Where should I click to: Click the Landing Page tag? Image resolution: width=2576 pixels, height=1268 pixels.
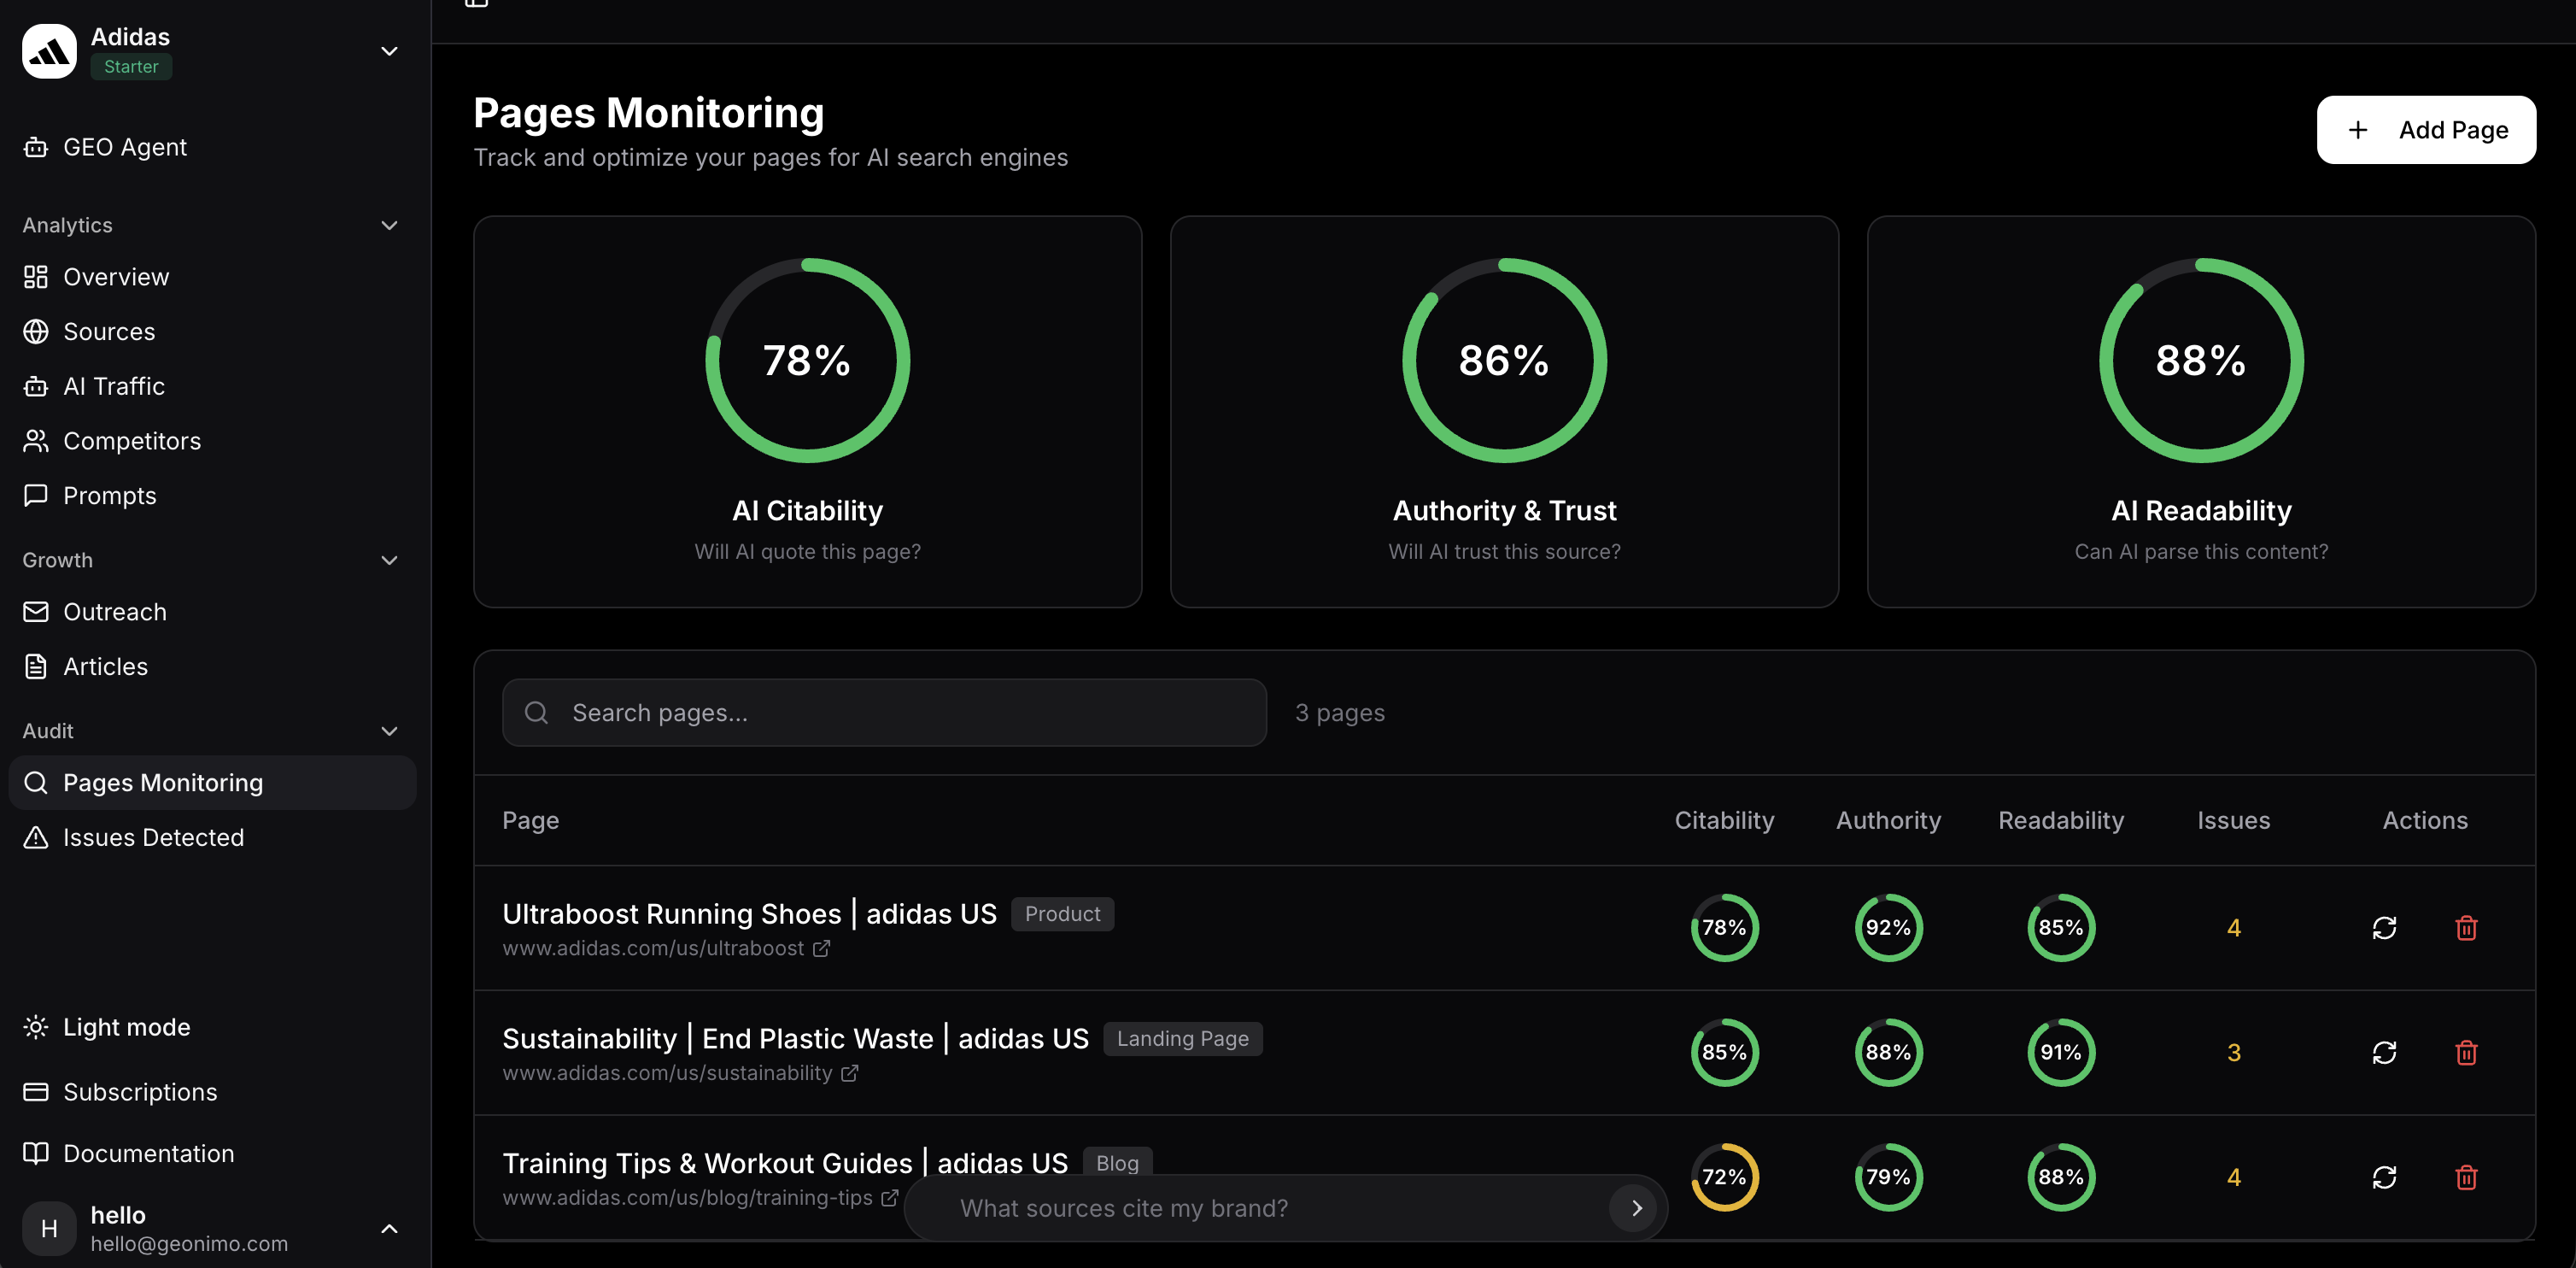click(1182, 1039)
